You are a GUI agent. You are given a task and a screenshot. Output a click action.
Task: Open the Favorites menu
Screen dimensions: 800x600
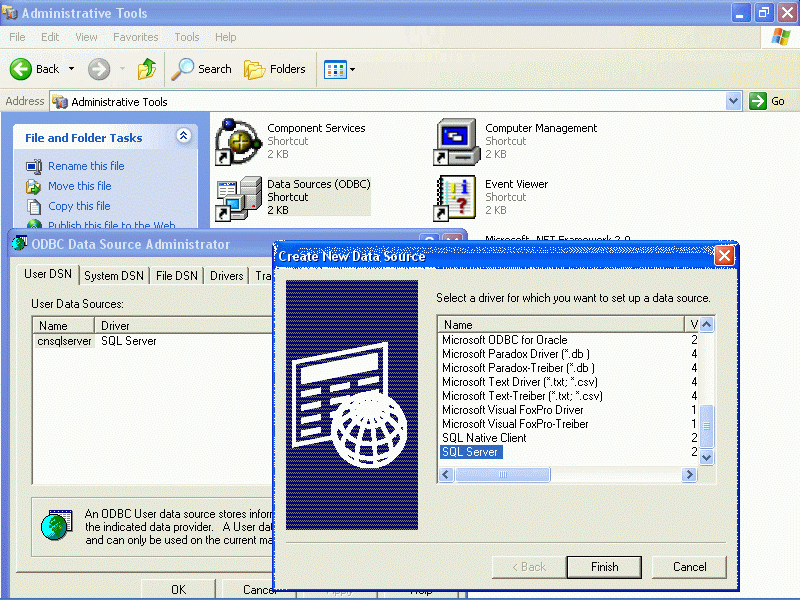pyautogui.click(x=136, y=37)
